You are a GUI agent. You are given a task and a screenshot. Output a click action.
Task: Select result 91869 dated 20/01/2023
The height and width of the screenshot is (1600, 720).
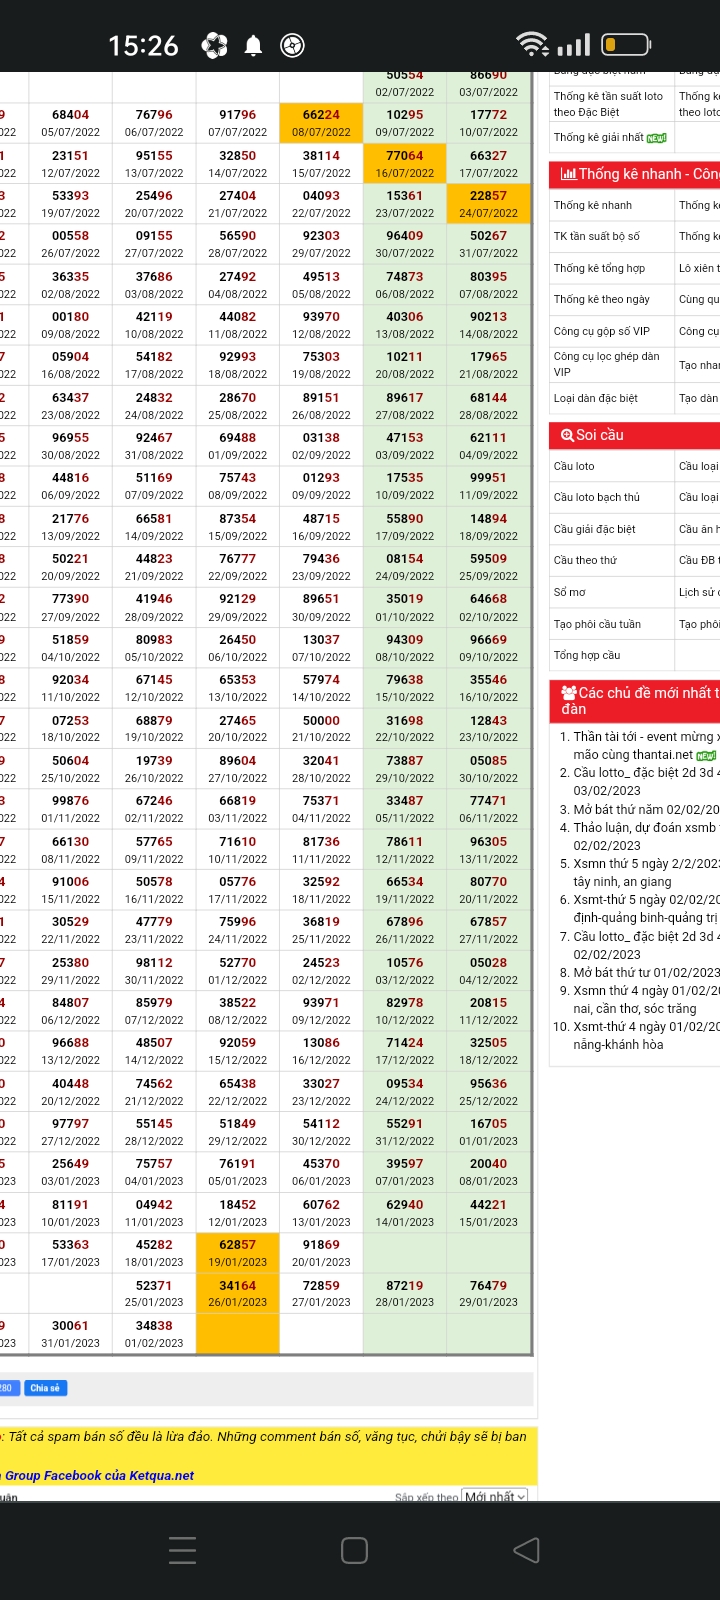point(321,1253)
